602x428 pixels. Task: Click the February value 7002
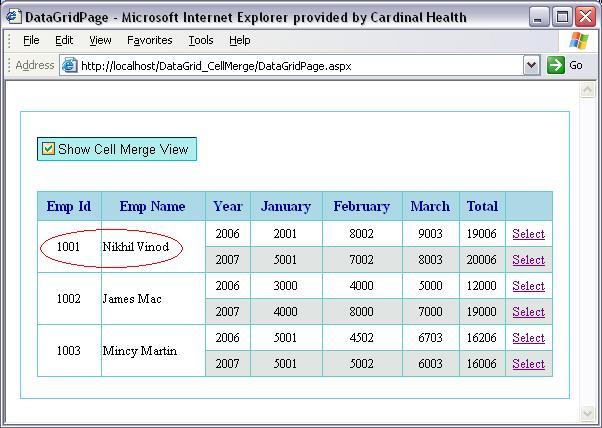click(x=361, y=259)
